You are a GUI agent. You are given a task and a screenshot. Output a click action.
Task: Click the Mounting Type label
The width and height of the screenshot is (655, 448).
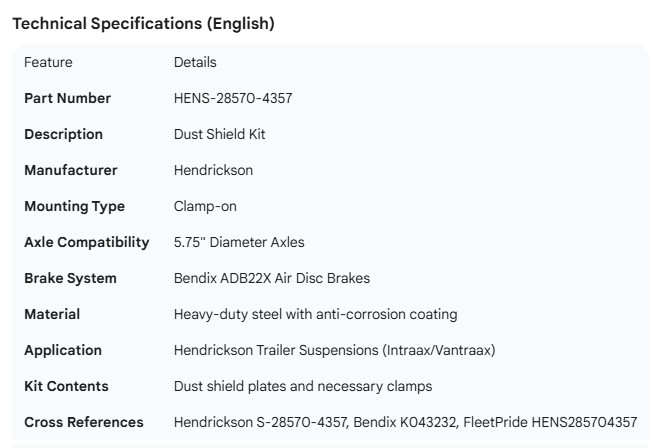pos(74,206)
